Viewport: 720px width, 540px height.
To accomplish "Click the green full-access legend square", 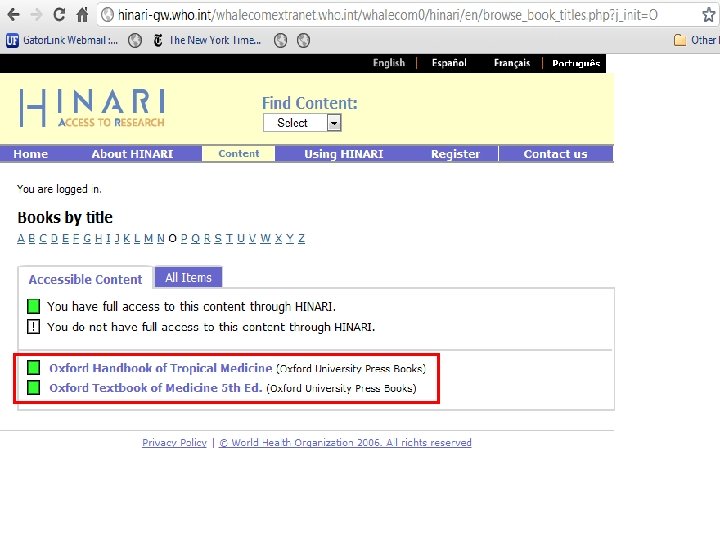I will [x=34, y=306].
